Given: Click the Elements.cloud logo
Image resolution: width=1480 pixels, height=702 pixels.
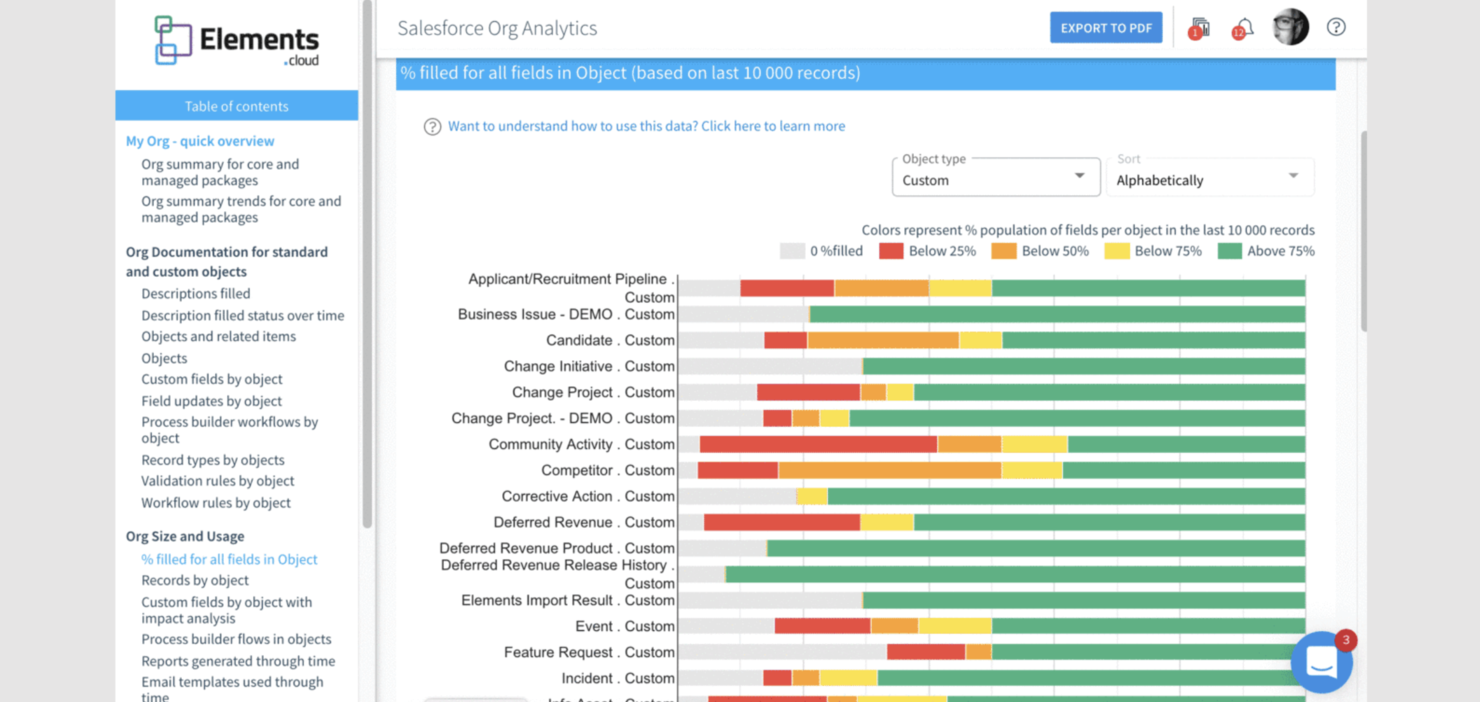Looking at the screenshot, I should [236, 43].
